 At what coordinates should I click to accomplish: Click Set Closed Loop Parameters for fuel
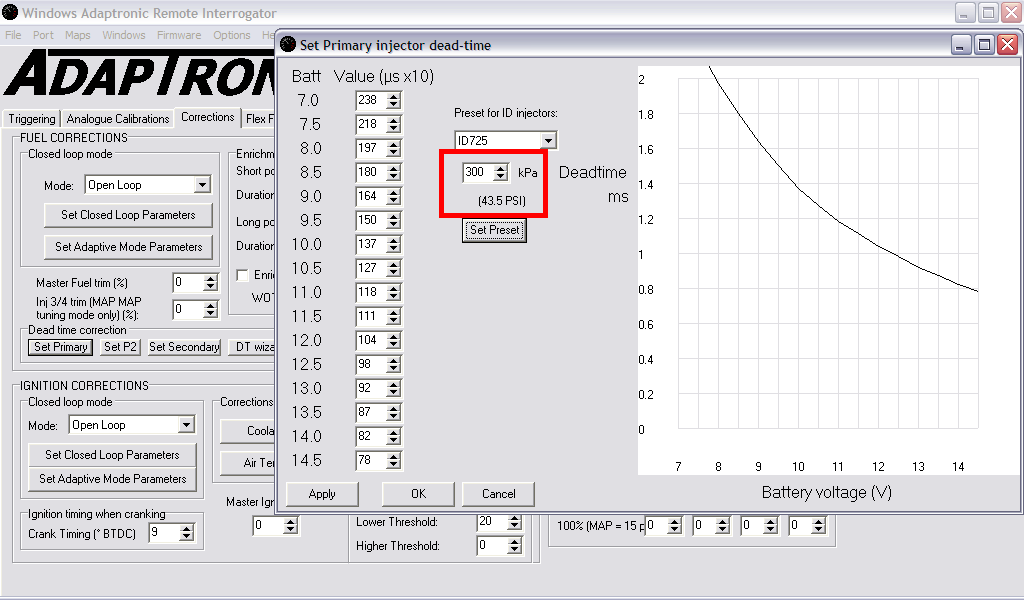point(128,215)
